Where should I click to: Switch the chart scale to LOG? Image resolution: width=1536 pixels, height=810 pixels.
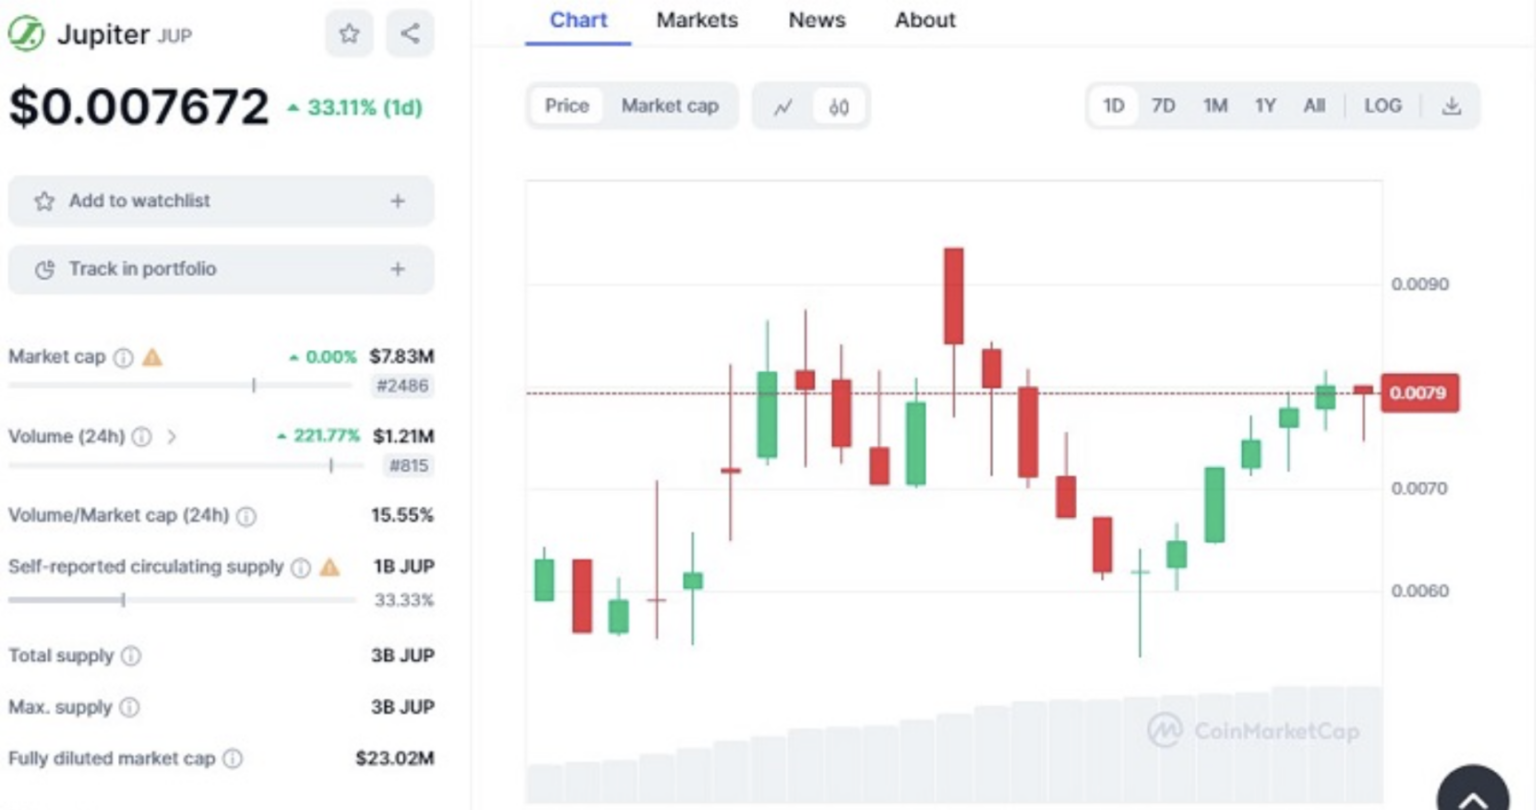click(x=1383, y=105)
